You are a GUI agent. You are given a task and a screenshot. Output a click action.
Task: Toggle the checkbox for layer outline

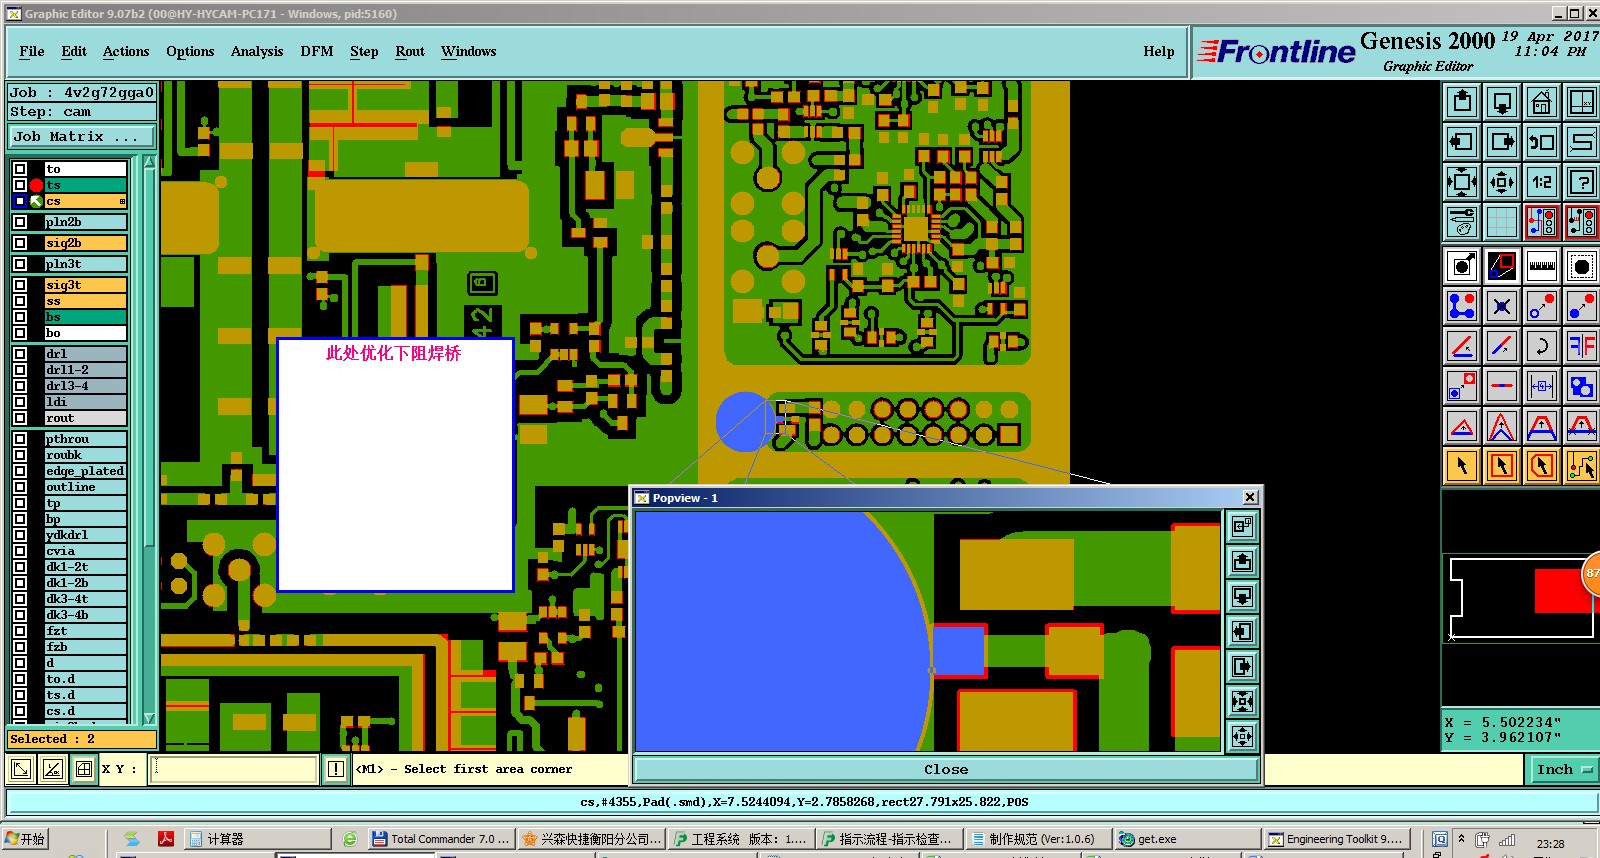(20, 487)
